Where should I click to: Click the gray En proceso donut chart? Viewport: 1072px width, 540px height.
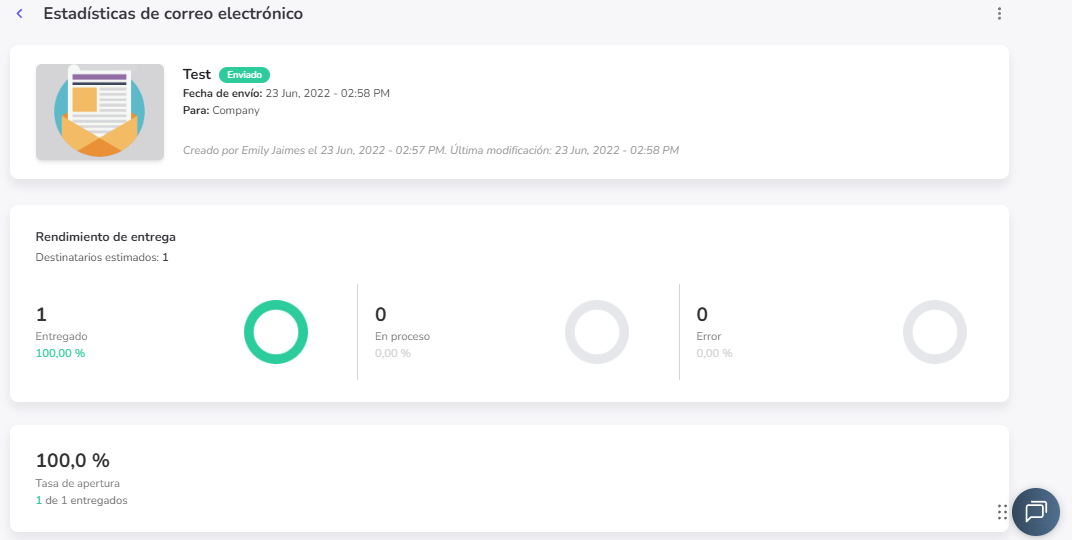point(597,332)
